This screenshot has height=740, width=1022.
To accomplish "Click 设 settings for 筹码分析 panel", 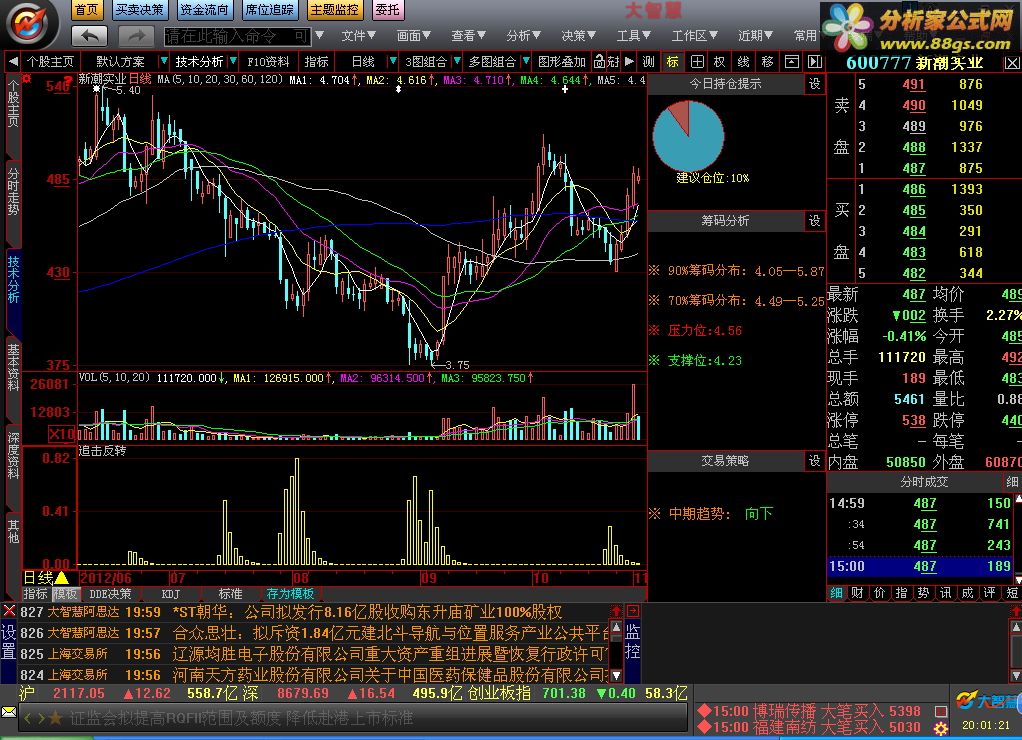I will click(x=815, y=221).
